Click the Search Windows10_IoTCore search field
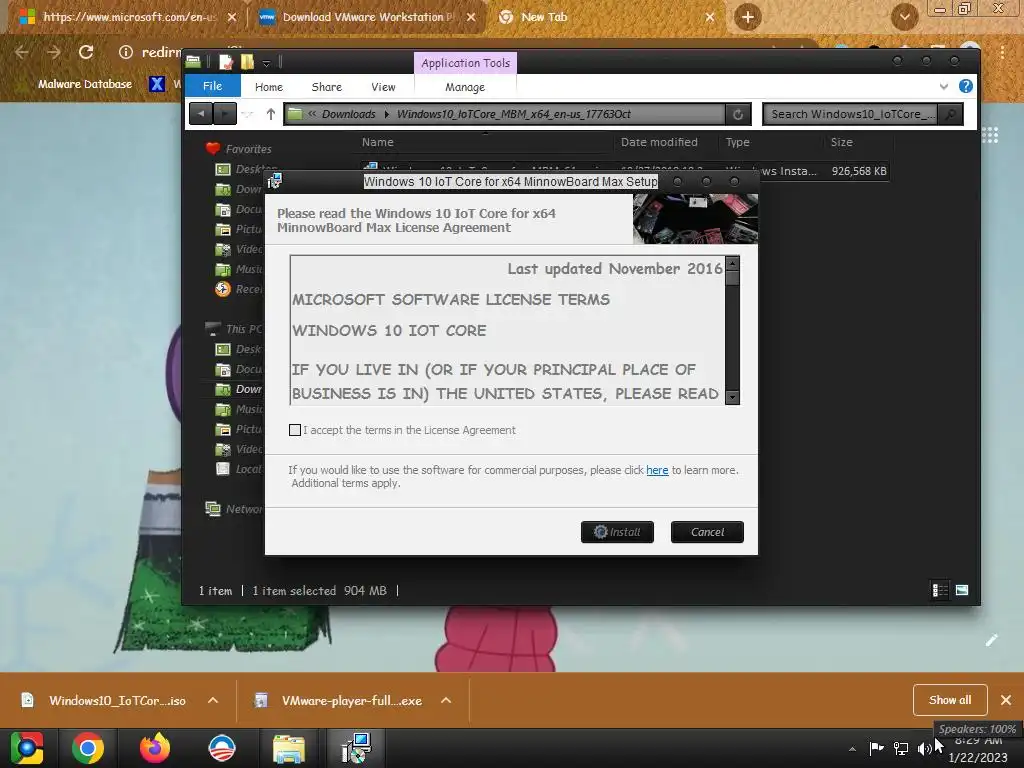1024x768 pixels. click(x=851, y=114)
